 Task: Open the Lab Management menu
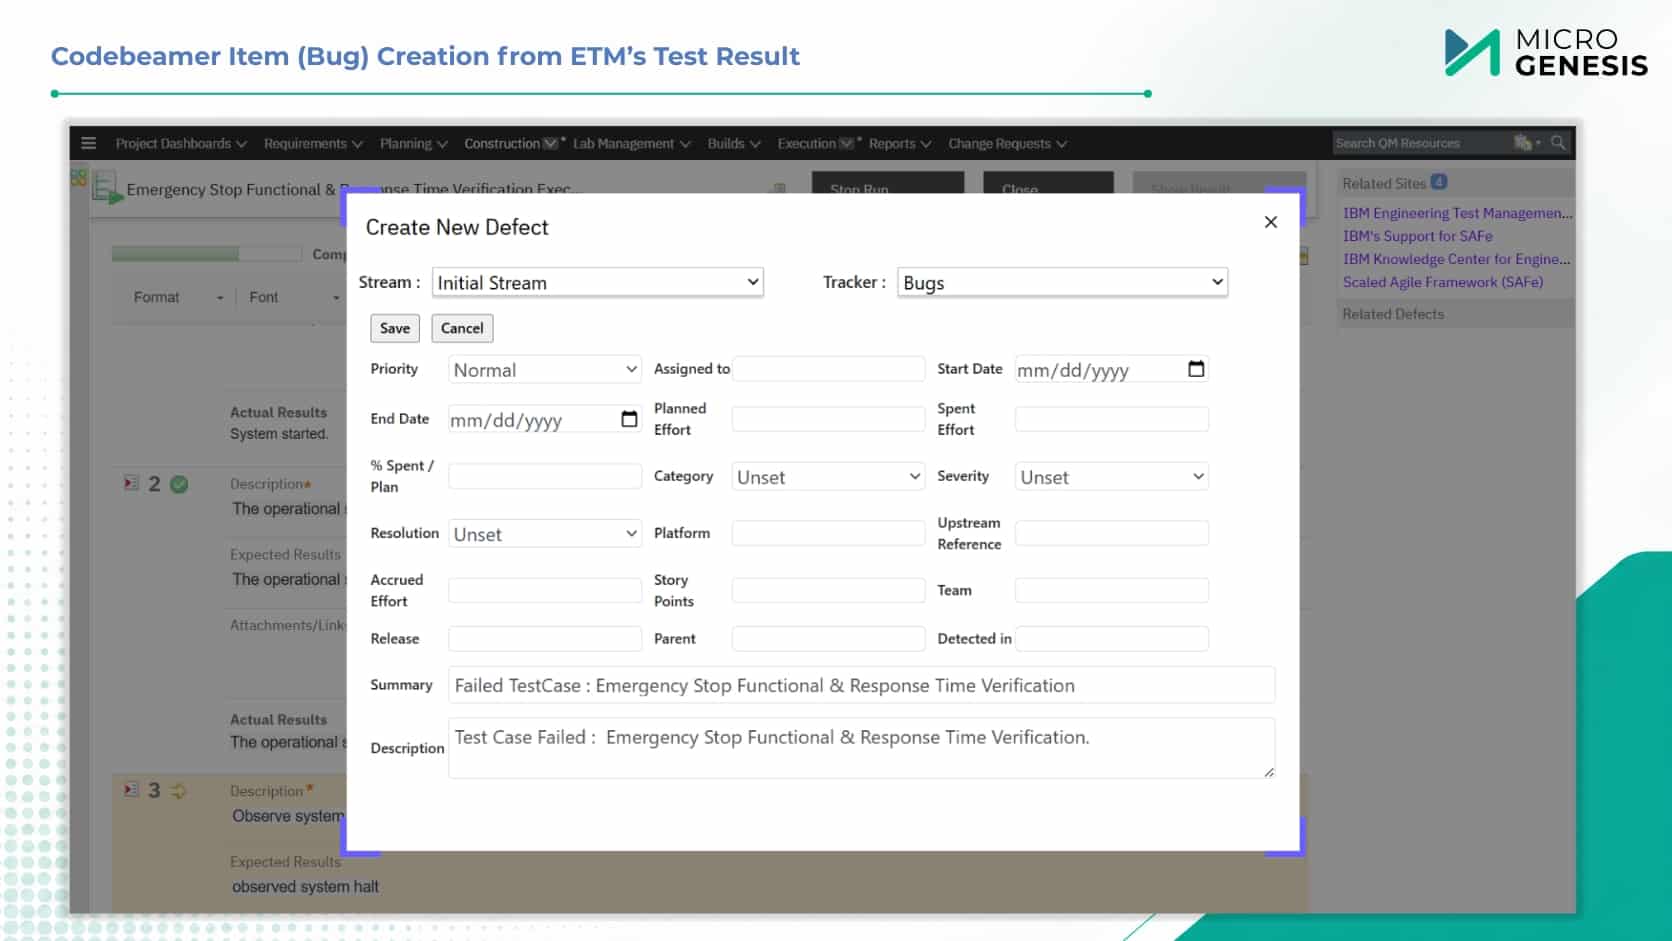tap(631, 144)
